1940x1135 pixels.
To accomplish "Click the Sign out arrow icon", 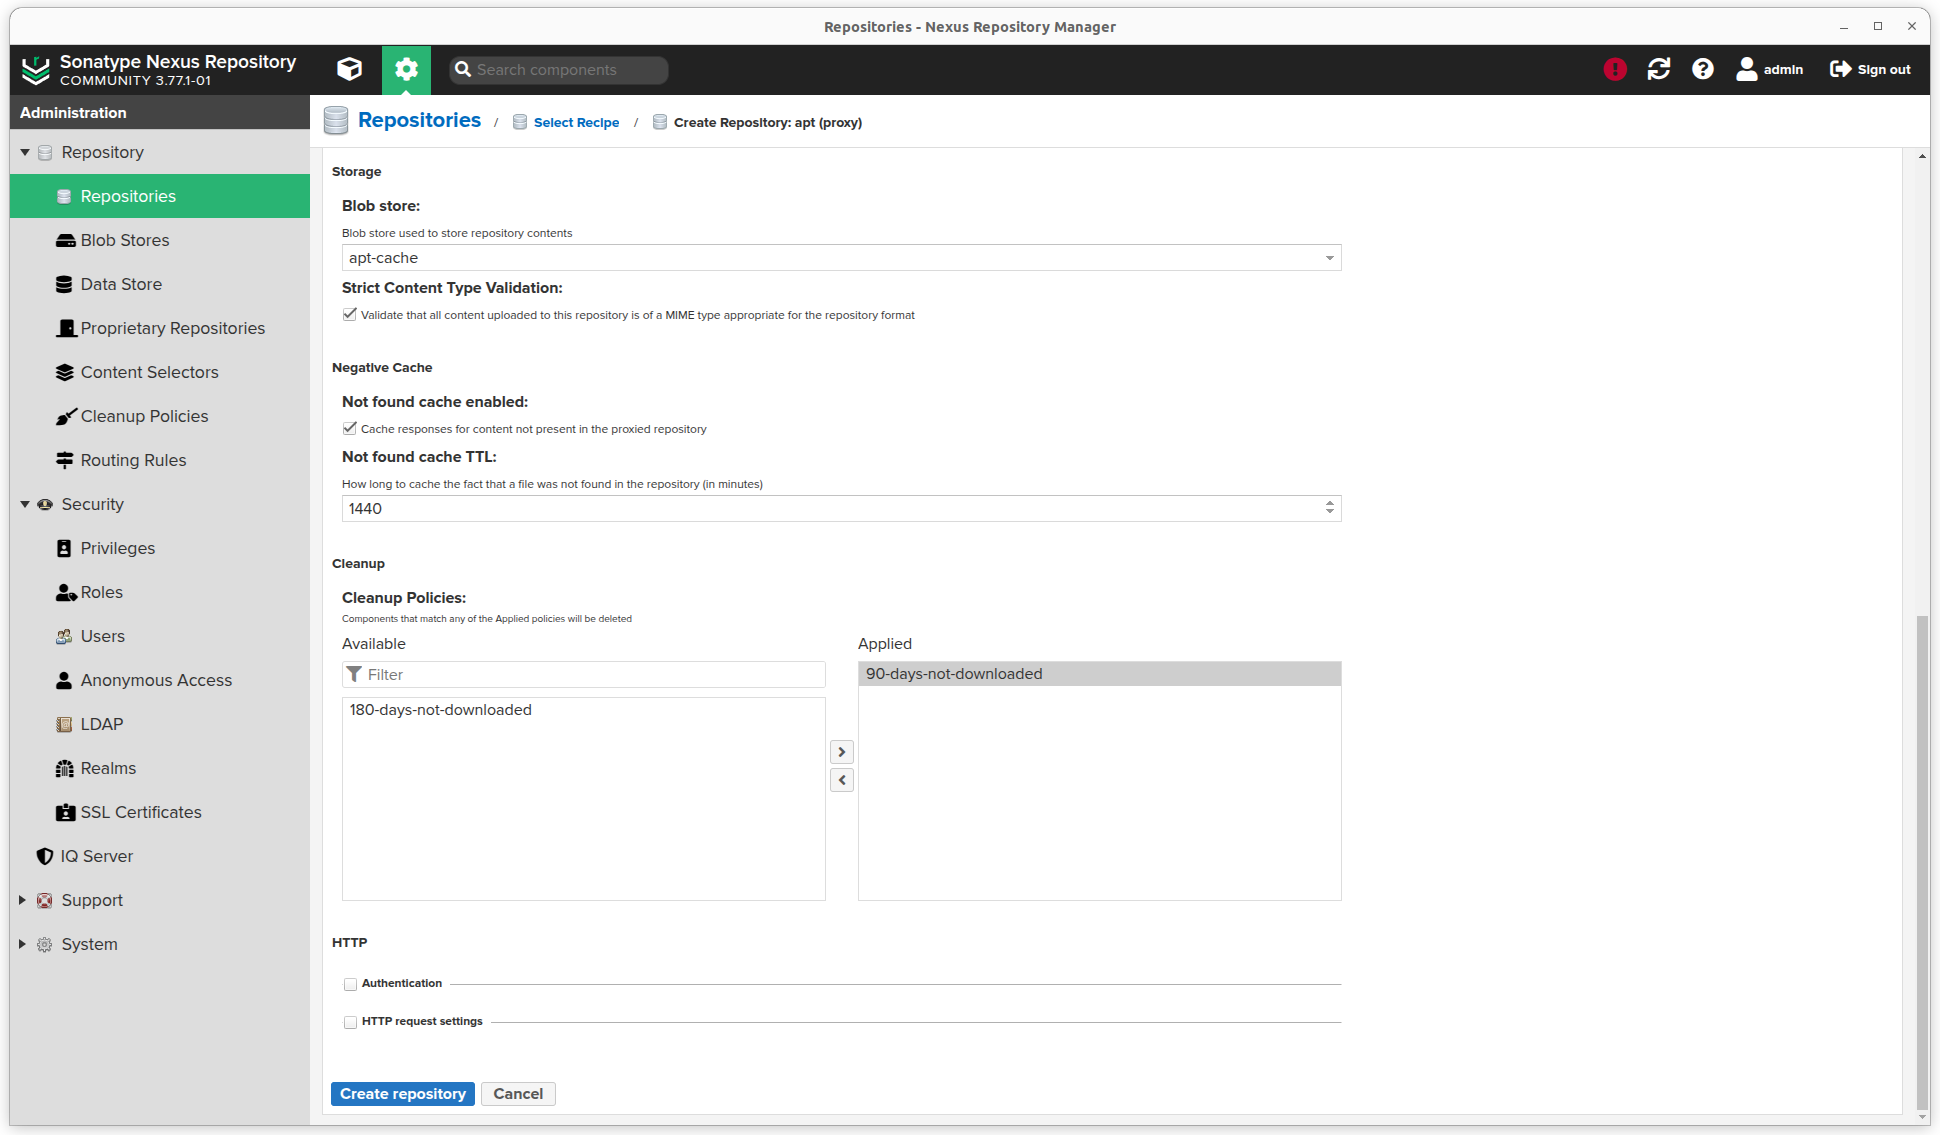I will click(x=1840, y=69).
